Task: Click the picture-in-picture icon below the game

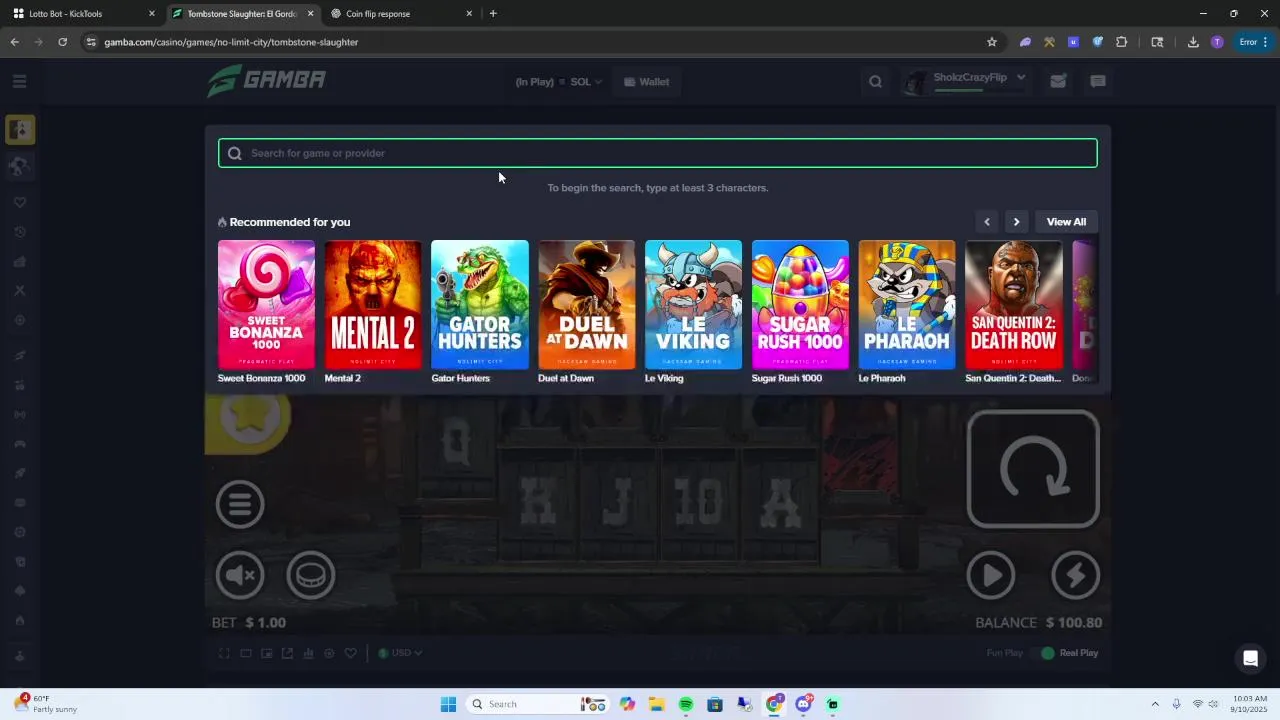Action: point(266,653)
